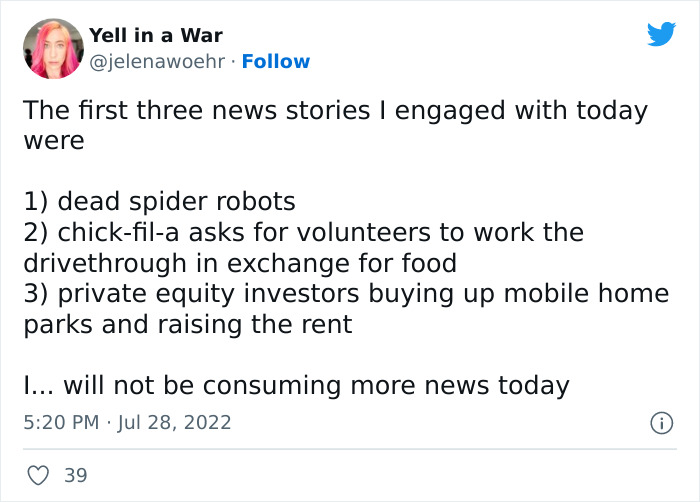The height and width of the screenshot is (502, 700).
Task: Click the opening line about first three news stories
Action: click(x=334, y=110)
